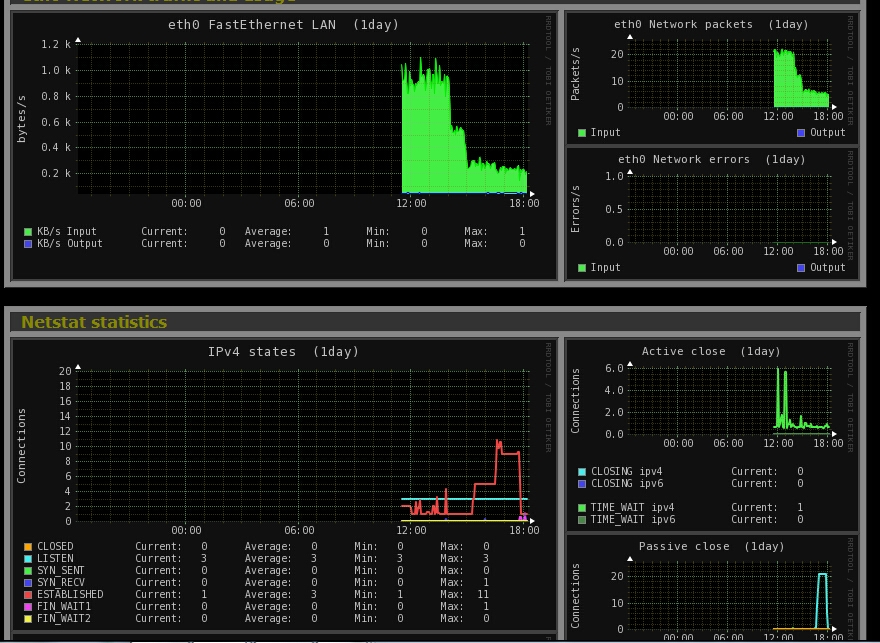
Task: Click the 'Active close (1day)' title
Action: pos(711,351)
